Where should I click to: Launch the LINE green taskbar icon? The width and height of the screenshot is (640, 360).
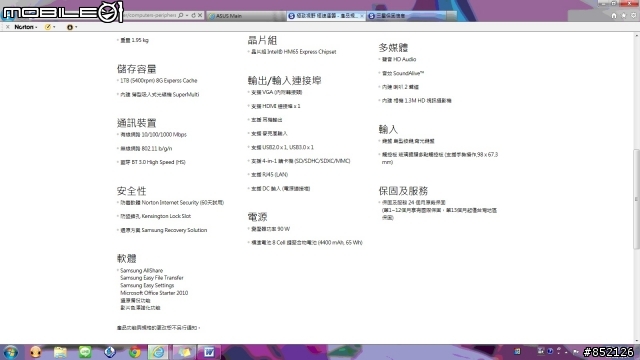(x=85, y=352)
